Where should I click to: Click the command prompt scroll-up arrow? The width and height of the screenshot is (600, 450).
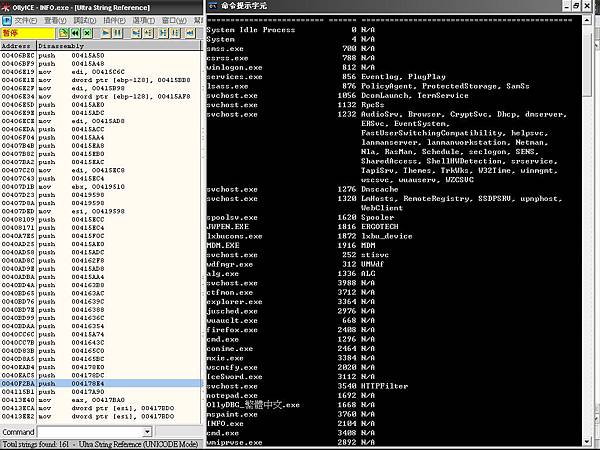click(587, 20)
